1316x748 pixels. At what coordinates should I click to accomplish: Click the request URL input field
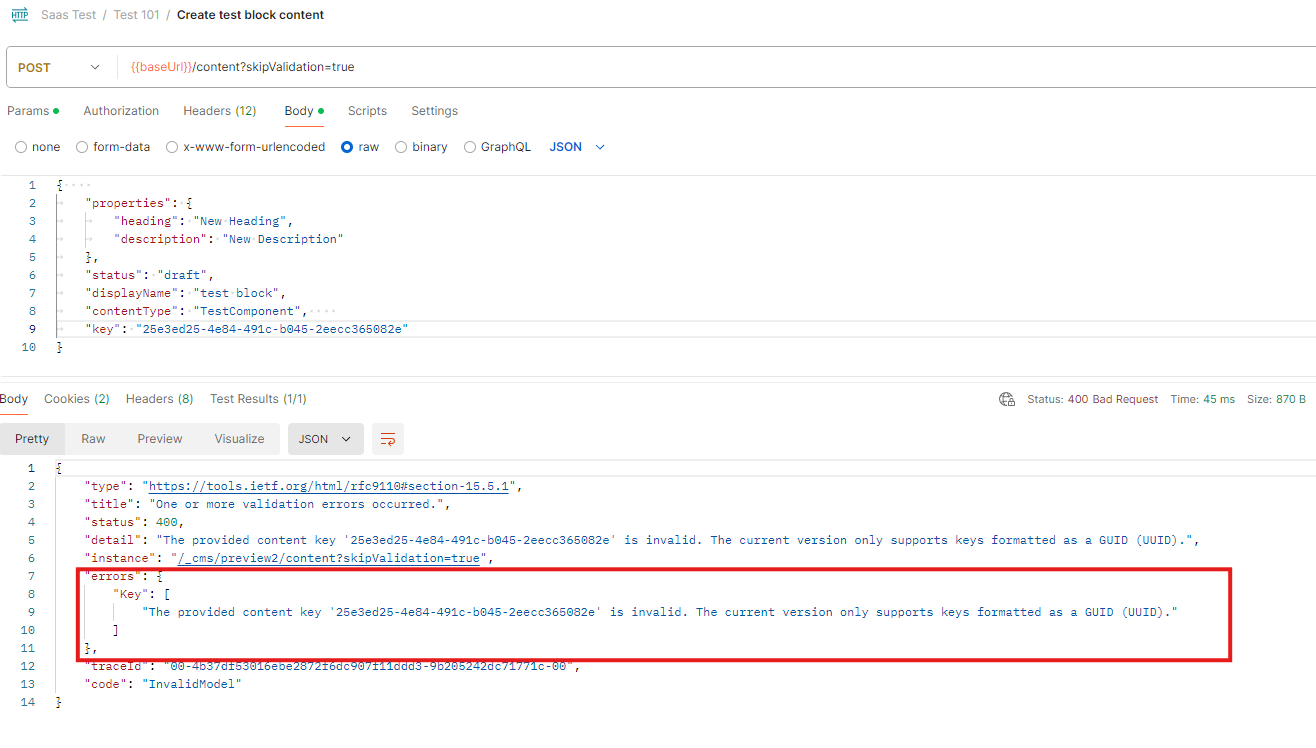tap(700, 68)
